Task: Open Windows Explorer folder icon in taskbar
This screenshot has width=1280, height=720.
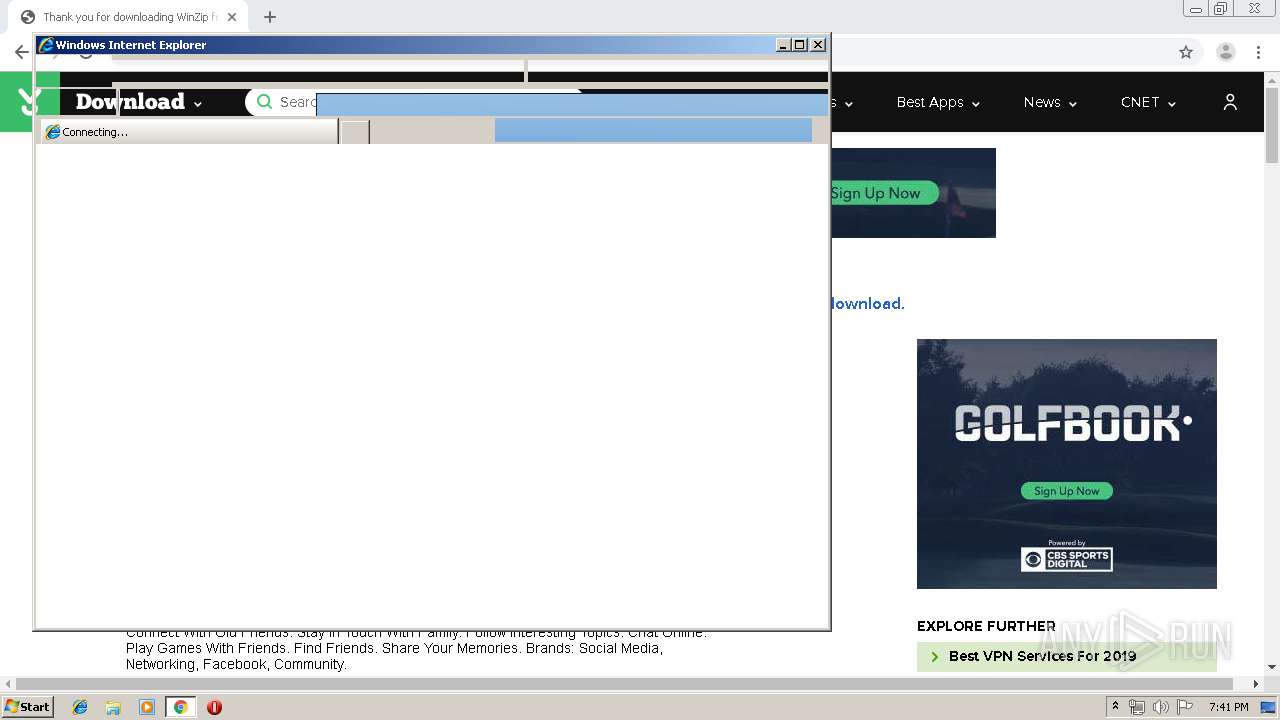Action: tap(113, 707)
